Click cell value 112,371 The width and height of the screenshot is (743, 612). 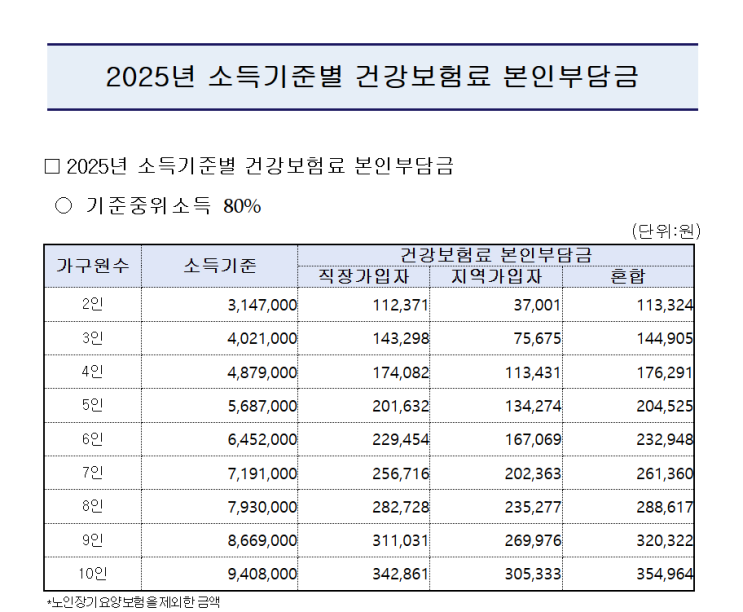click(400, 305)
